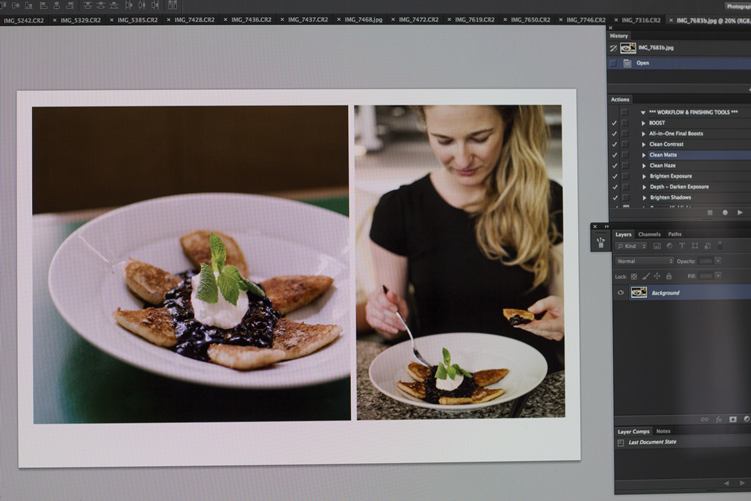The width and height of the screenshot is (751, 501).
Task: Hide the Background layer with eye icon
Action: tap(621, 293)
